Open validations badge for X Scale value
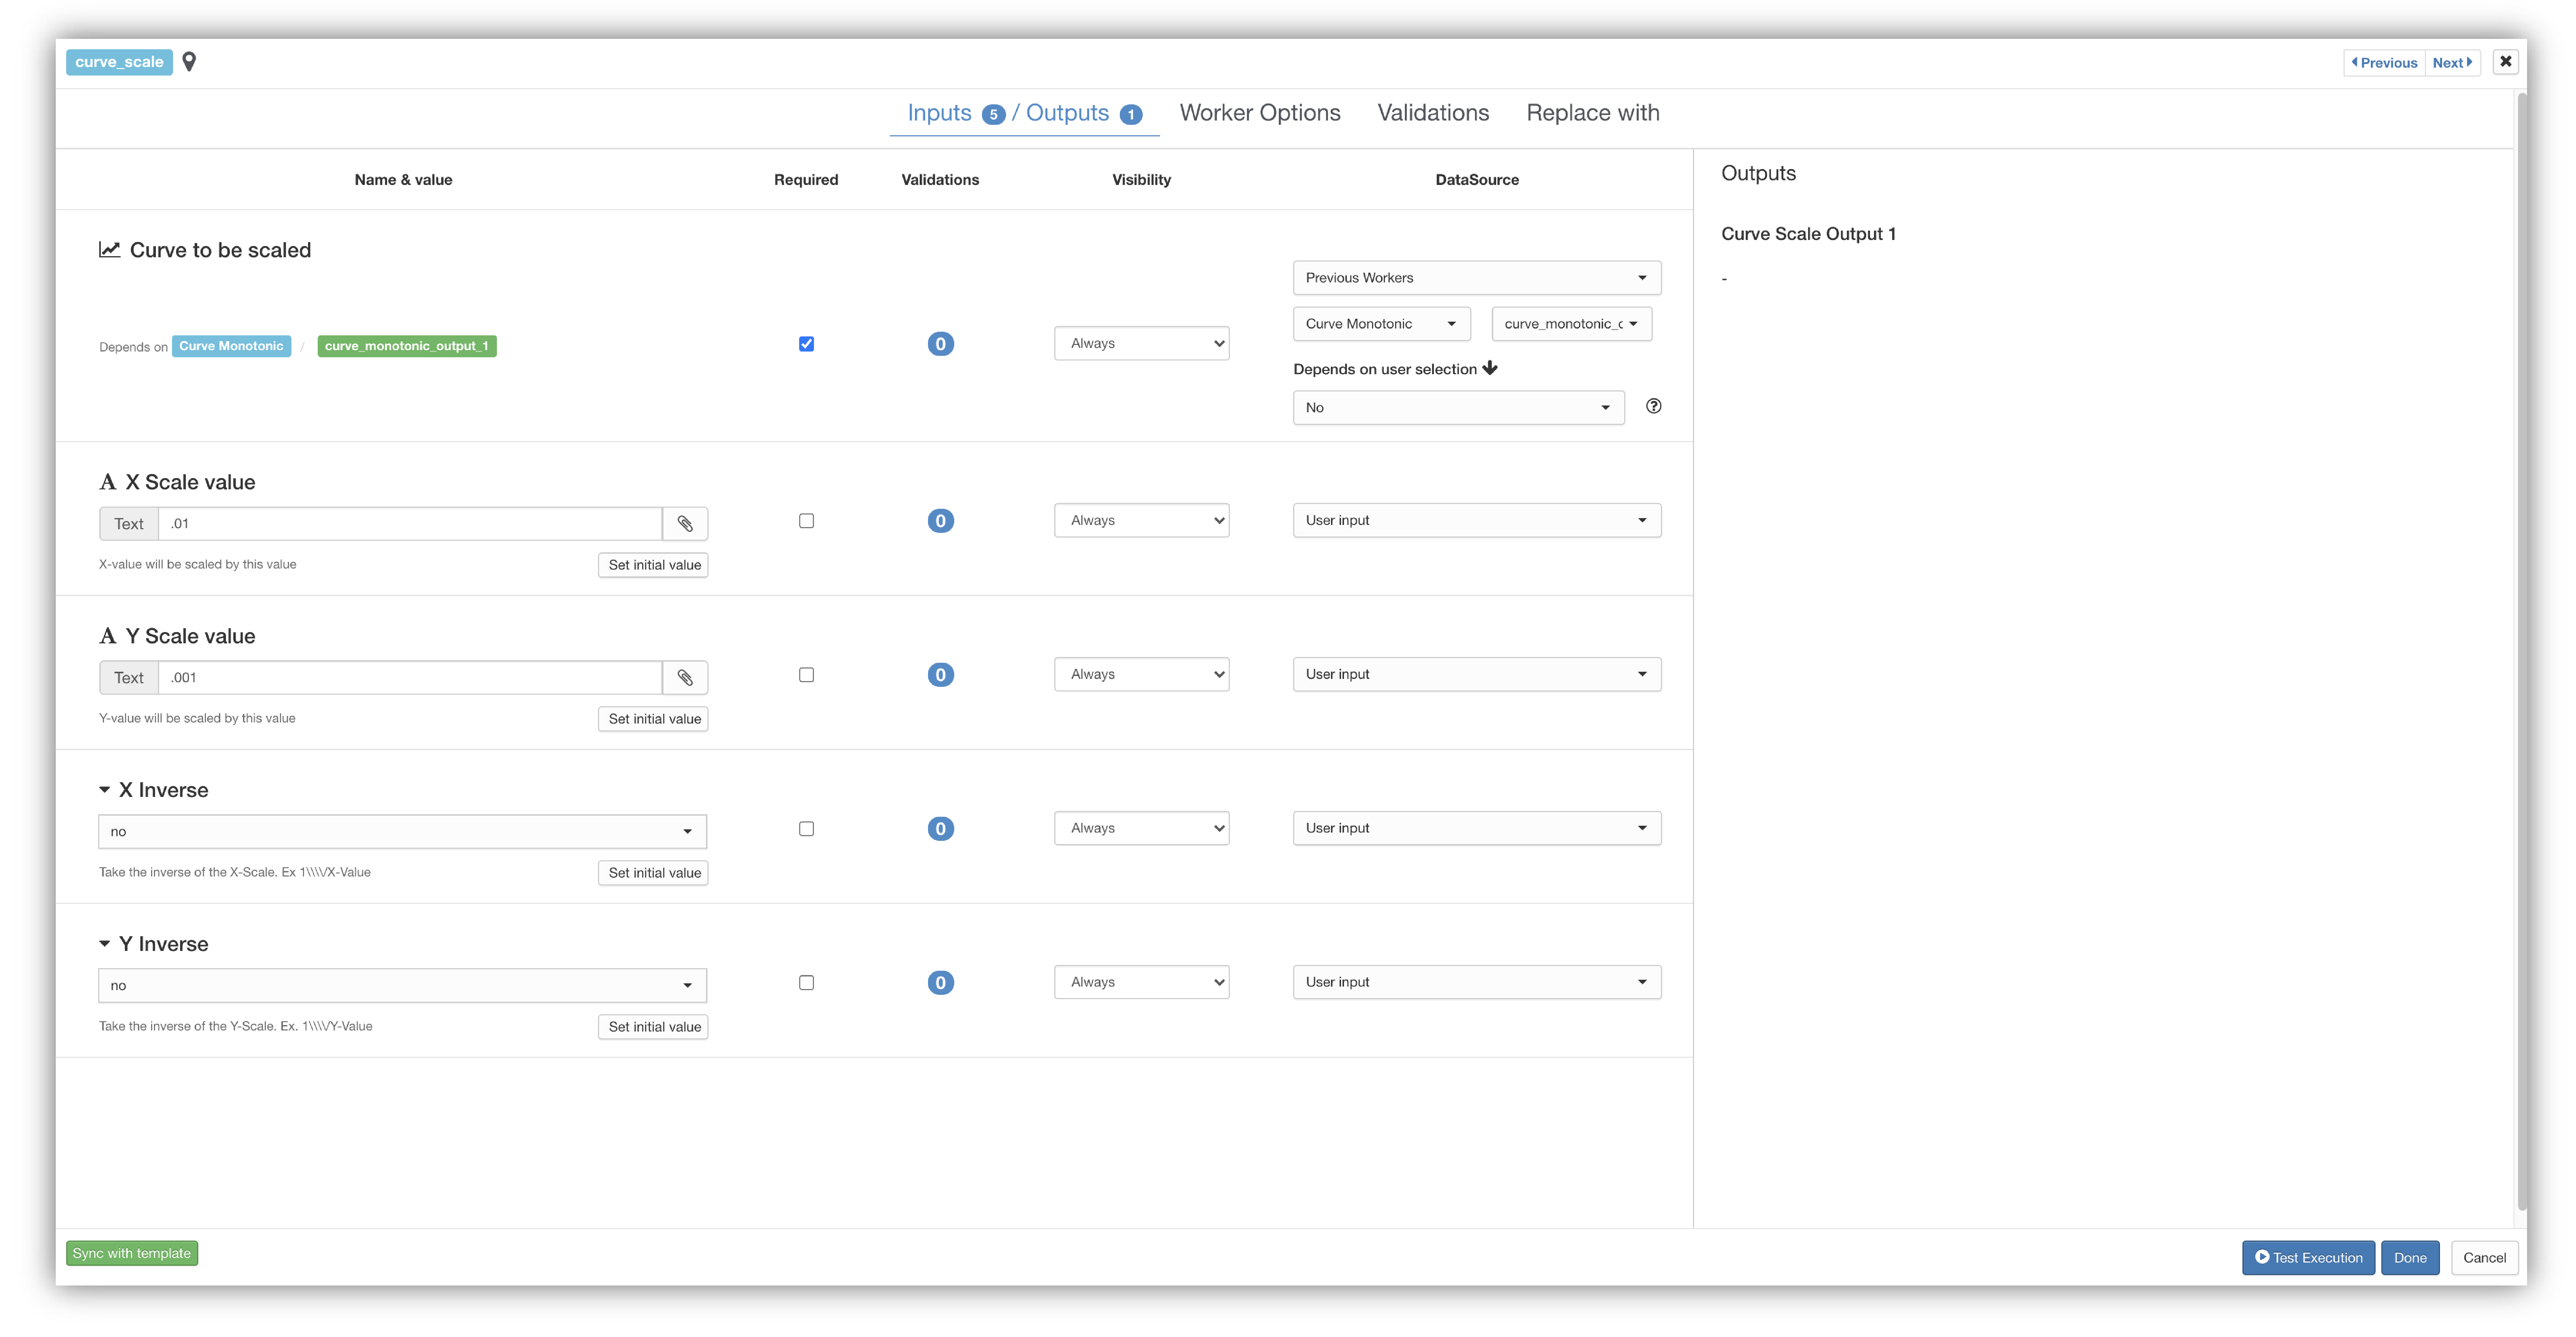Viewport: 2576px width, 1337px height. (940, 521)
